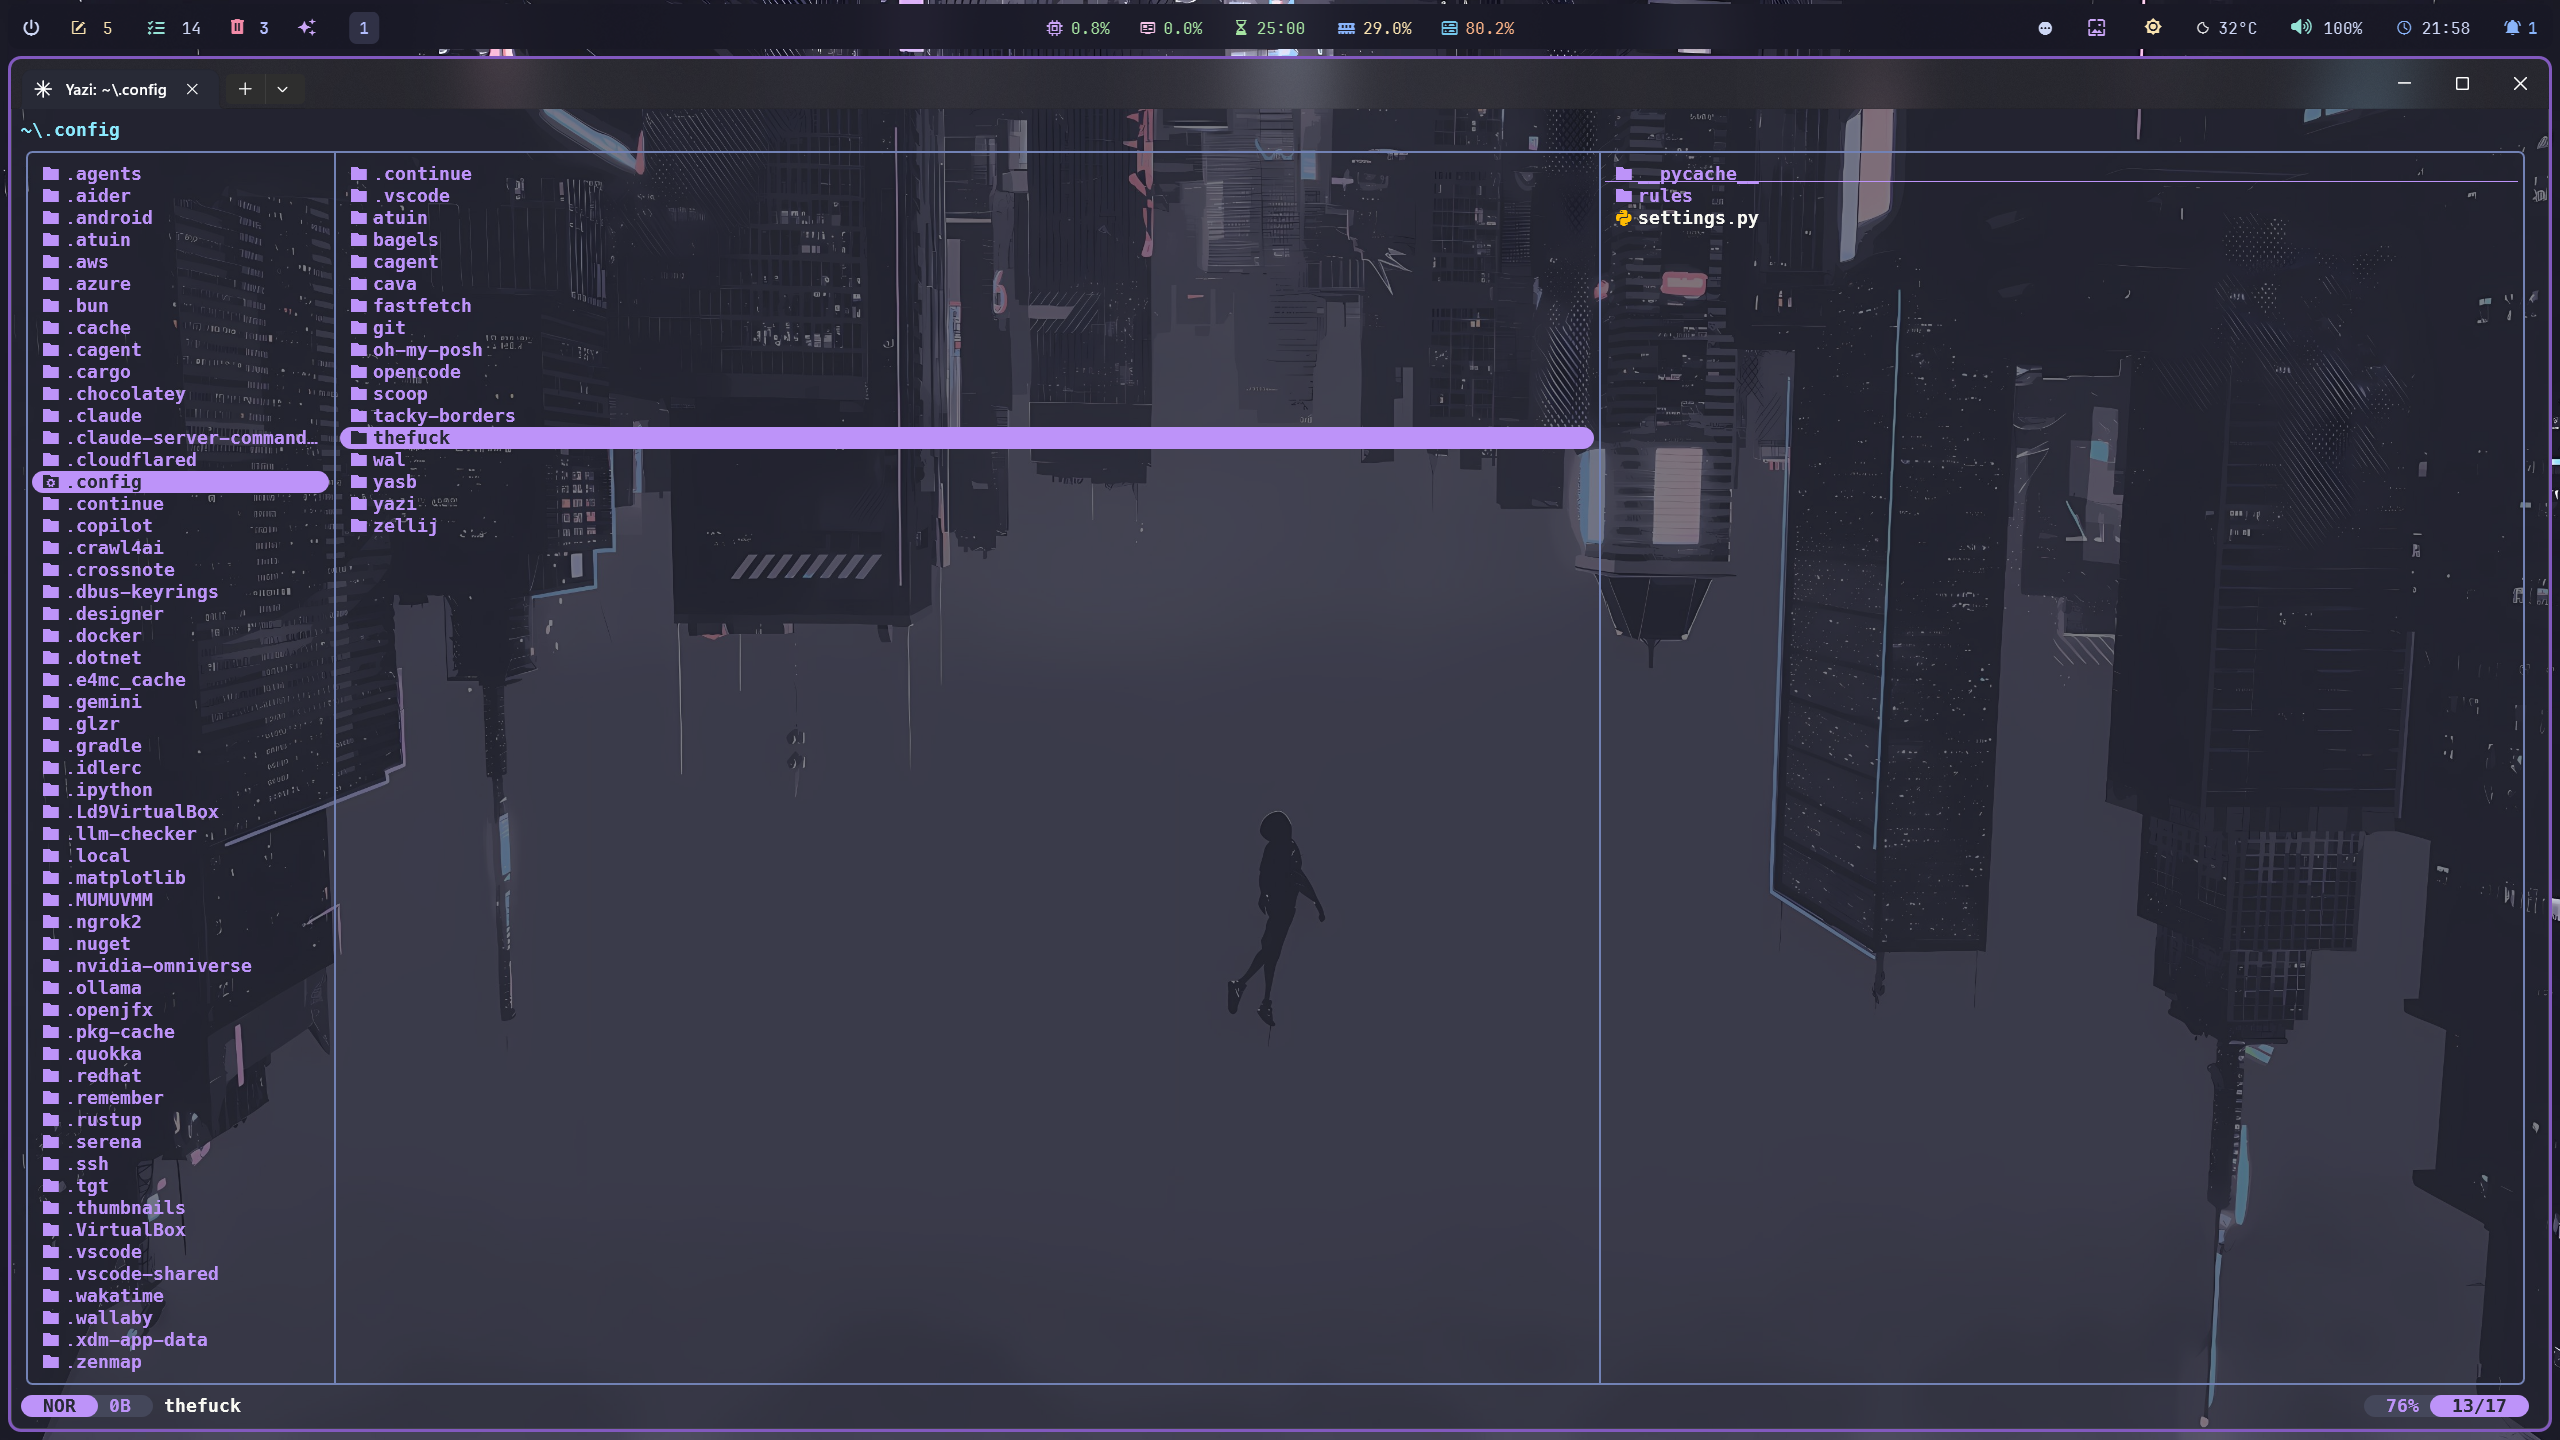2560x1440 pixels.
Task: Click the folder icon beside cagent in middle pane
Action: pos(359,262)
